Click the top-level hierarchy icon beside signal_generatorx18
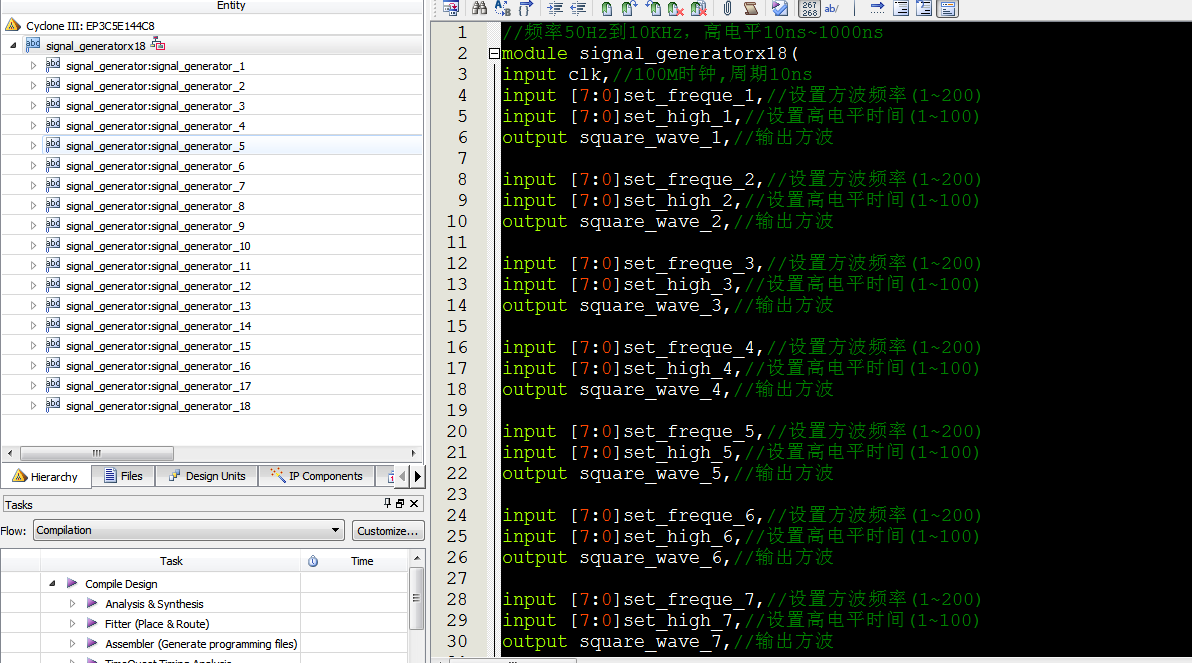 point(158,44)
